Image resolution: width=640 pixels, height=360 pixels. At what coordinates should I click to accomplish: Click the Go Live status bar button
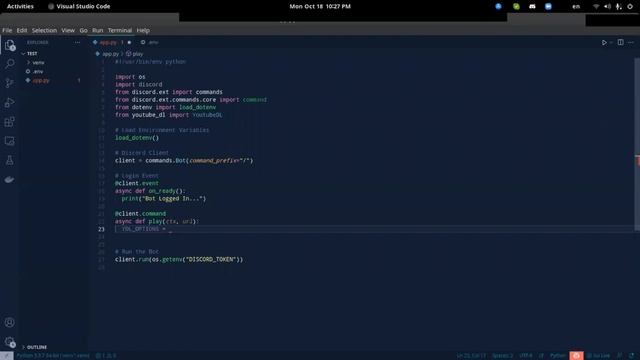599,356
